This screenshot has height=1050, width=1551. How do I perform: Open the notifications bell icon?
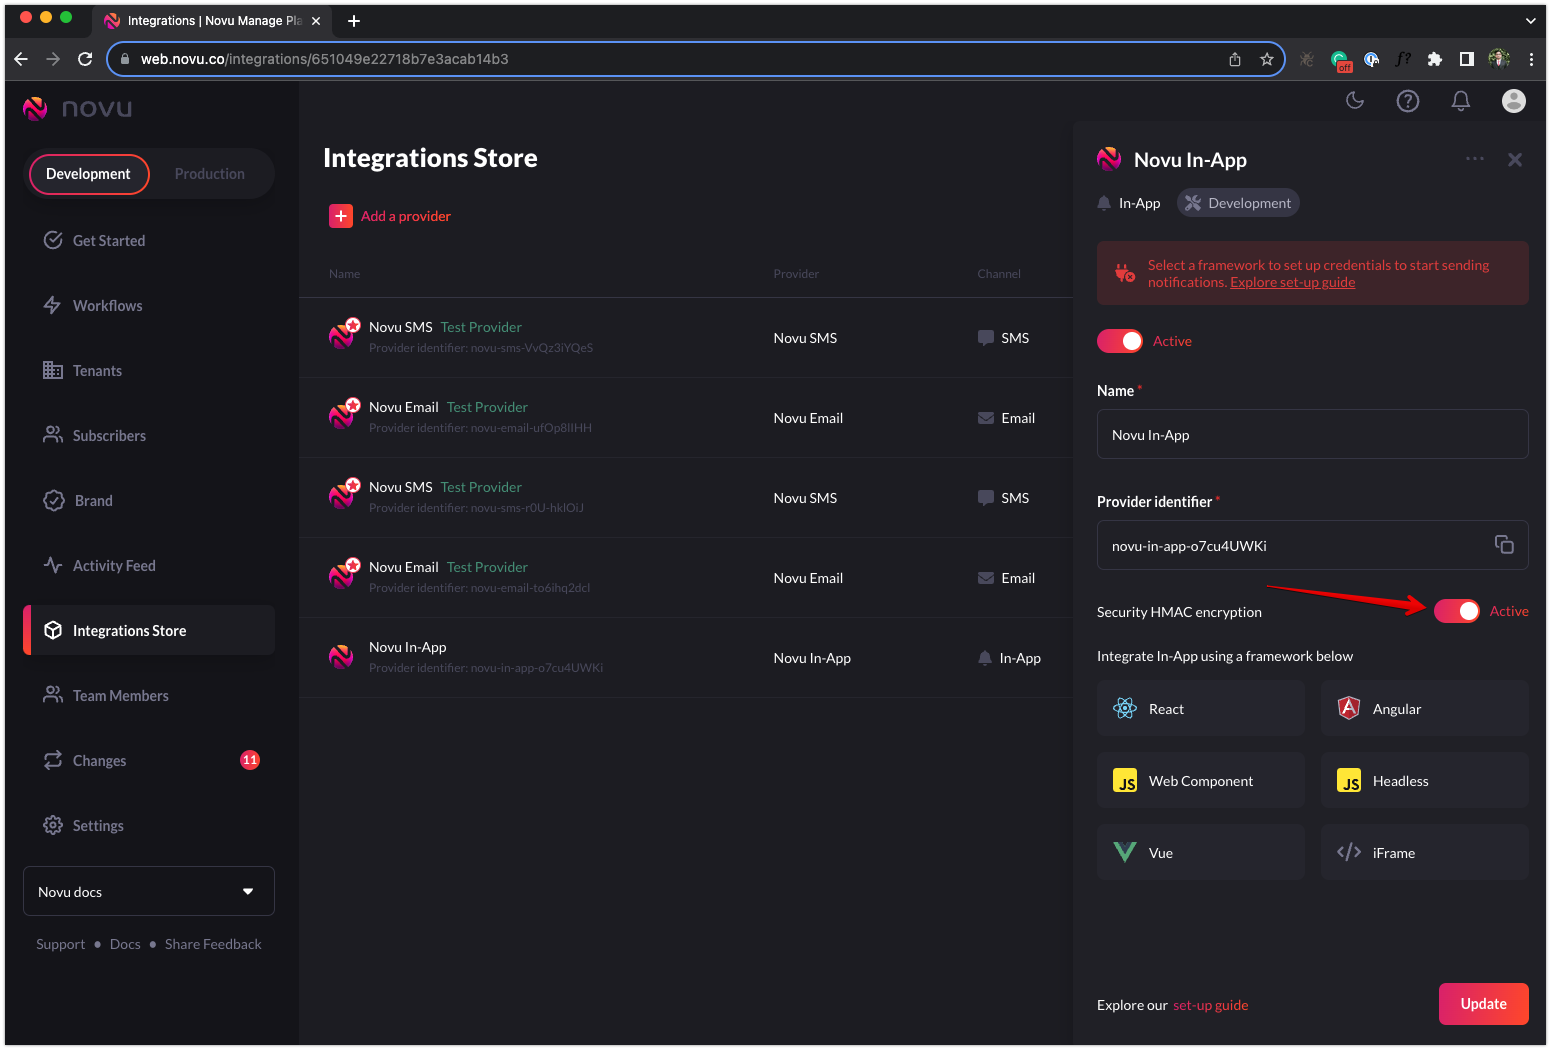1461,101
